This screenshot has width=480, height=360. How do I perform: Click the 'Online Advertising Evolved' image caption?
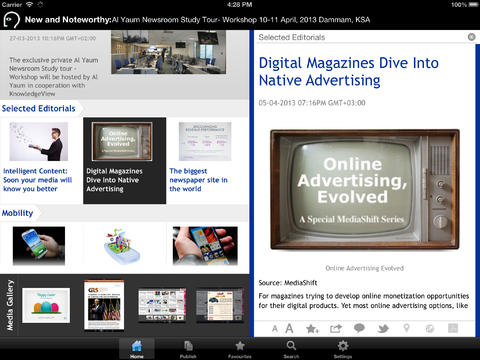click(x=365, y=268)
